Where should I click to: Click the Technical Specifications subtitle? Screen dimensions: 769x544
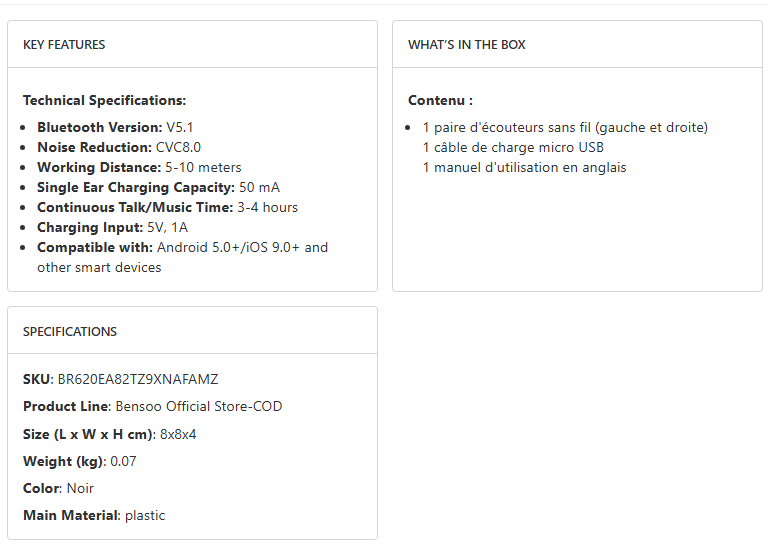pos(104,101)
